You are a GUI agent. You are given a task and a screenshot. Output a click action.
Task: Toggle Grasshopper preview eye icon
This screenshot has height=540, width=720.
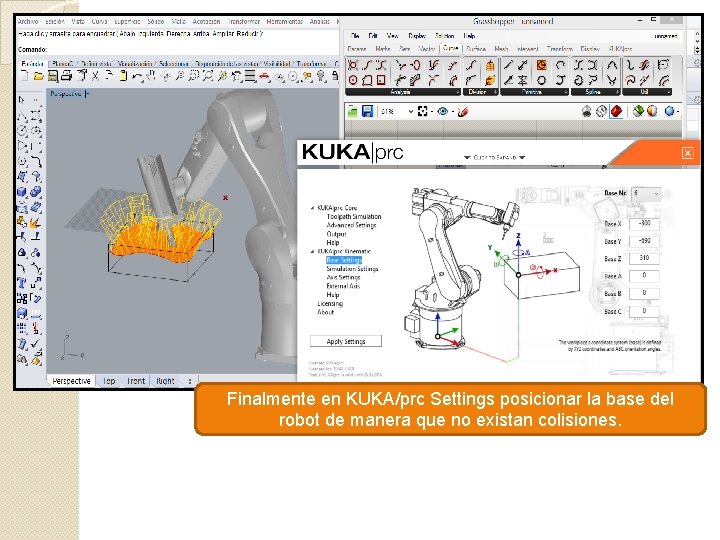(443, 111)
